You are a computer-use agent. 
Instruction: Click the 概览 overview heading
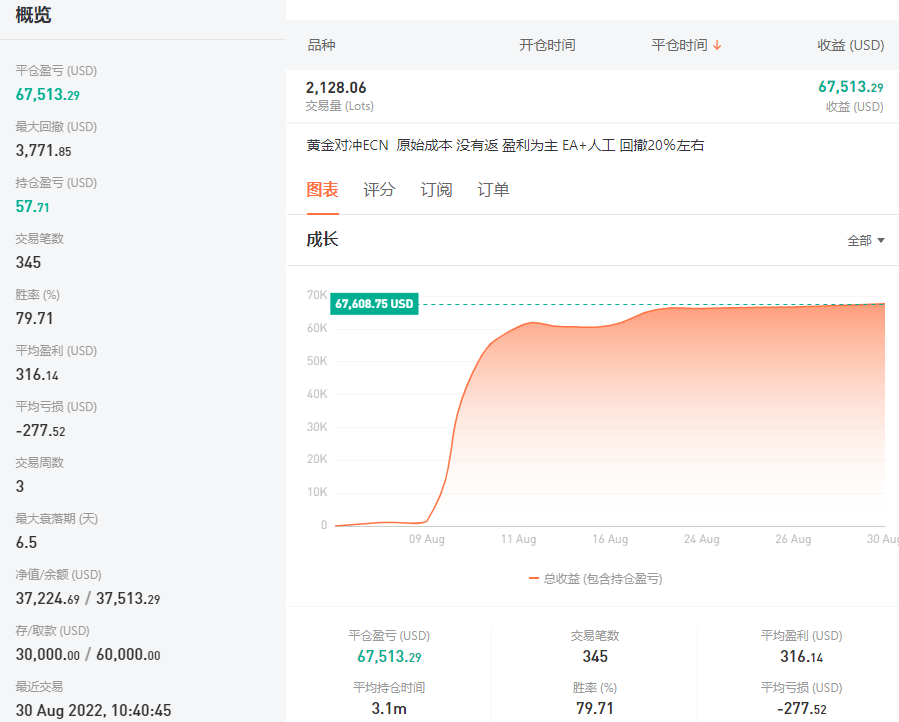[33, 14]
